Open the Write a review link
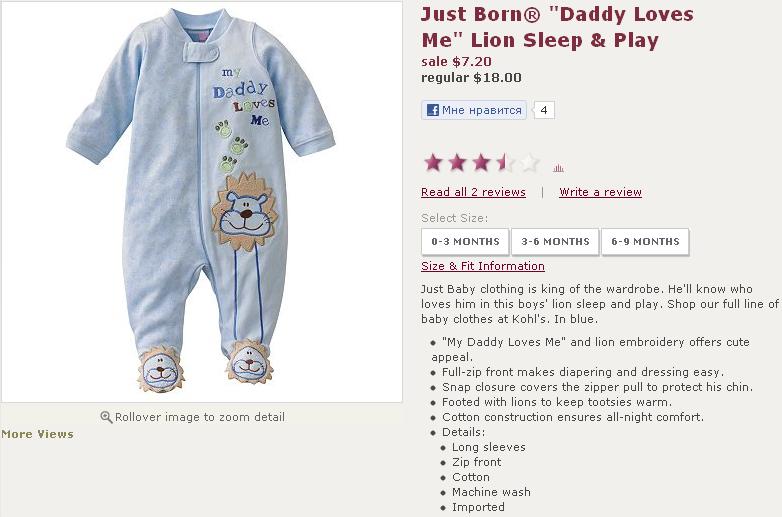The height and width of the screenshot is (517, 782). tap(600, 192)
